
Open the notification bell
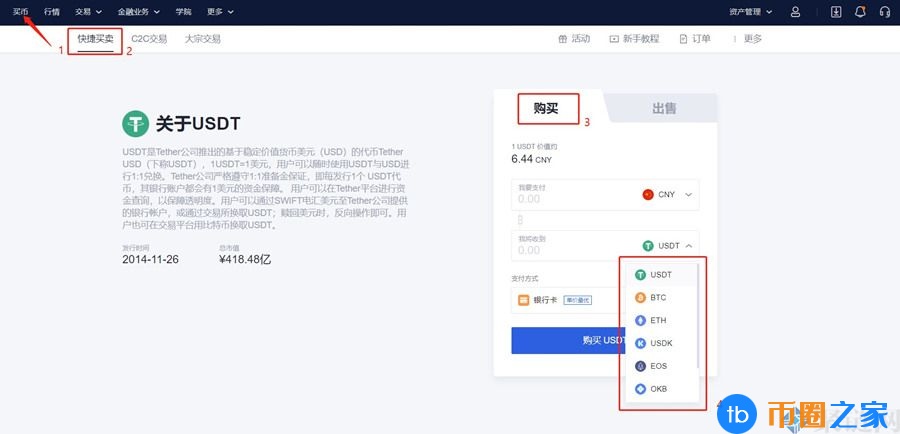click(x=860, y=12)
